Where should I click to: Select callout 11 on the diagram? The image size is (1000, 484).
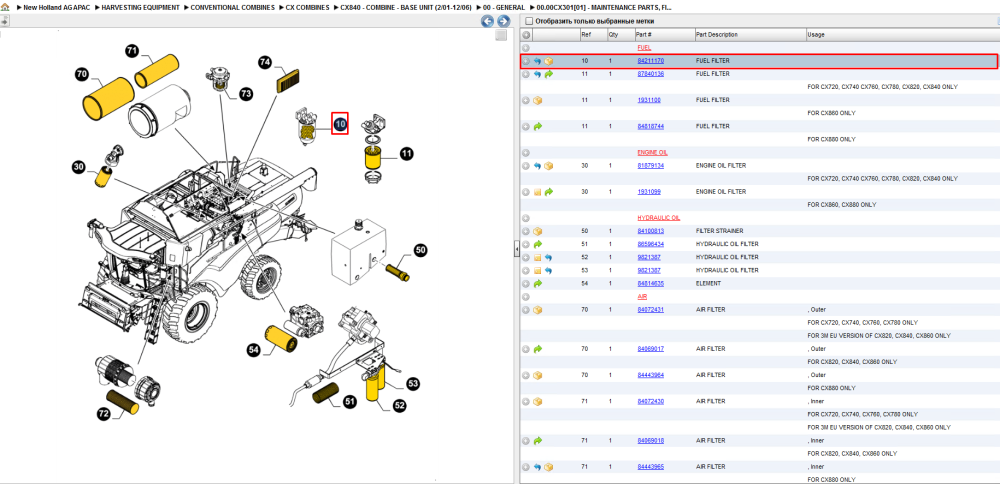click(x=407, y=154)
